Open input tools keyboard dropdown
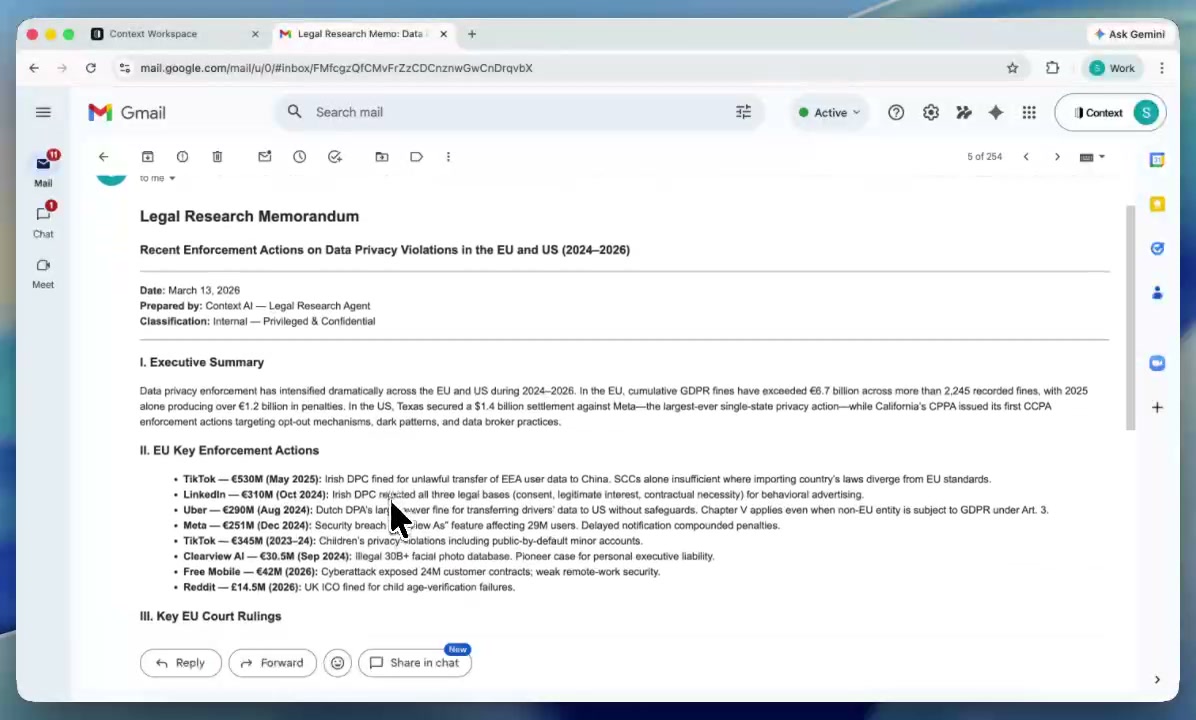The height and width of the screenshot is (720, 1196). 1092,157
